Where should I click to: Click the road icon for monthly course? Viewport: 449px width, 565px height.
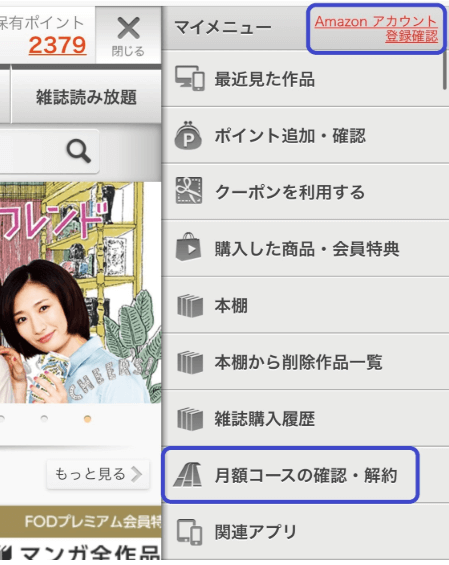(187, 475)
